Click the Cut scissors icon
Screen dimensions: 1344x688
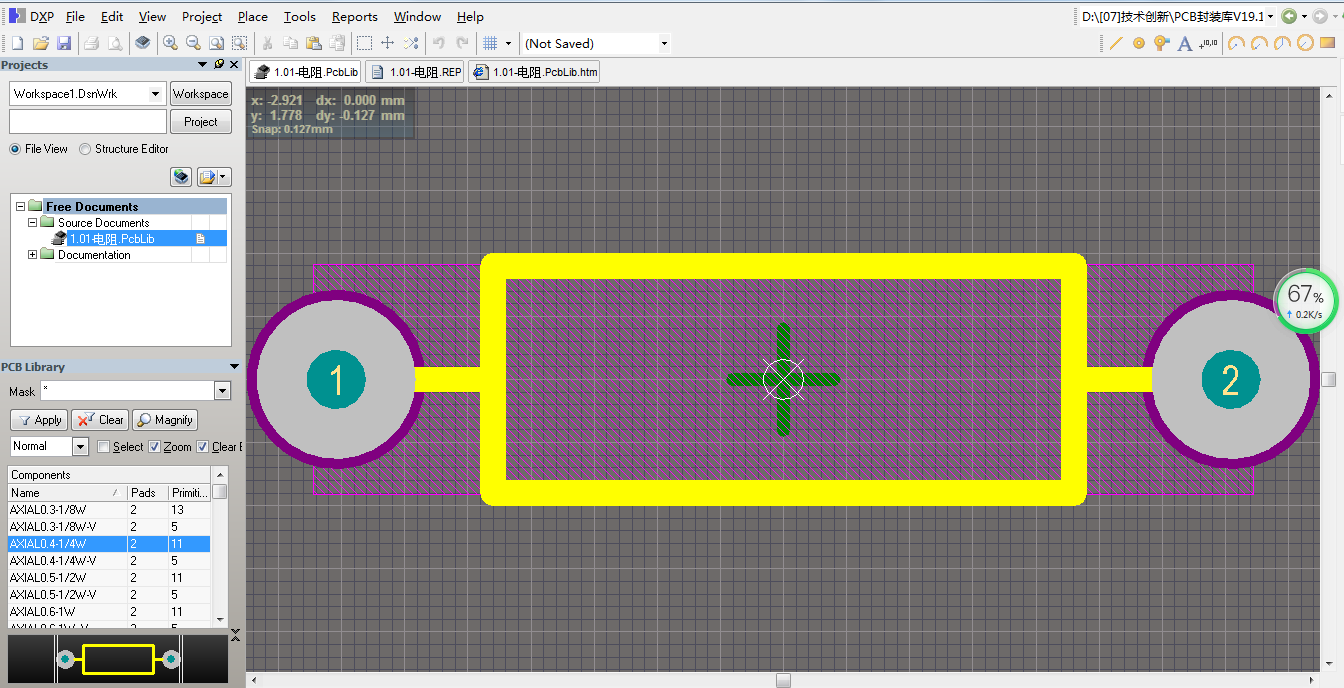pyautogui.click(x=267, y=43)
